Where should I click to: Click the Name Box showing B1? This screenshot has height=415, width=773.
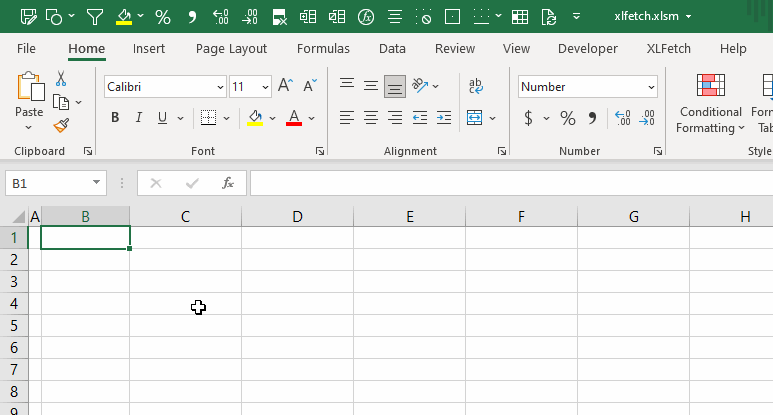click(48, 183)
